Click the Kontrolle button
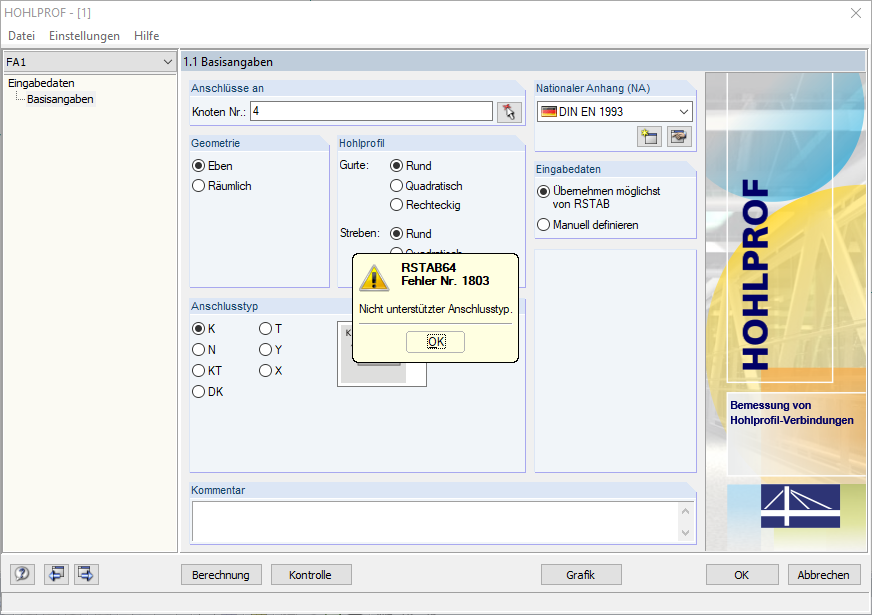Viewport: 872px width, 615px height. pos(311,575)
